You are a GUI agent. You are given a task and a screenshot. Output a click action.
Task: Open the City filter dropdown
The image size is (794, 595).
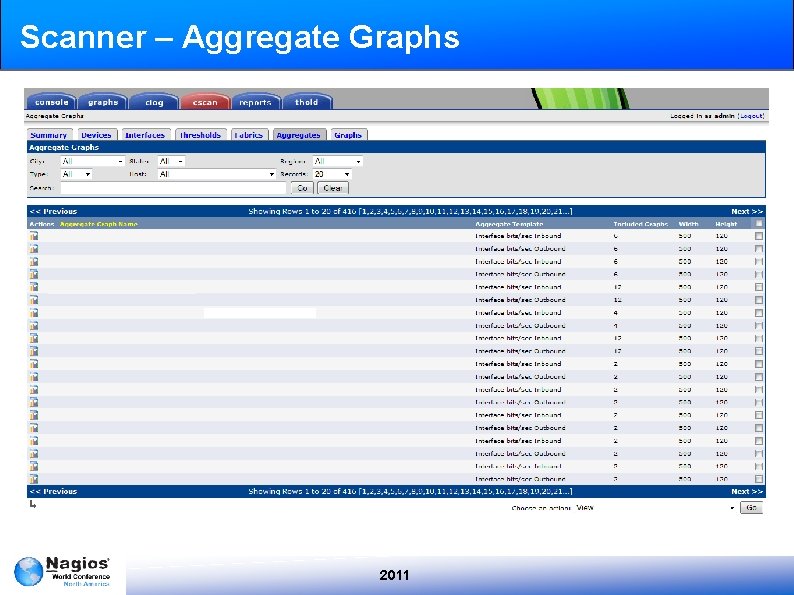pyautogui.click(x=92, y=161)
